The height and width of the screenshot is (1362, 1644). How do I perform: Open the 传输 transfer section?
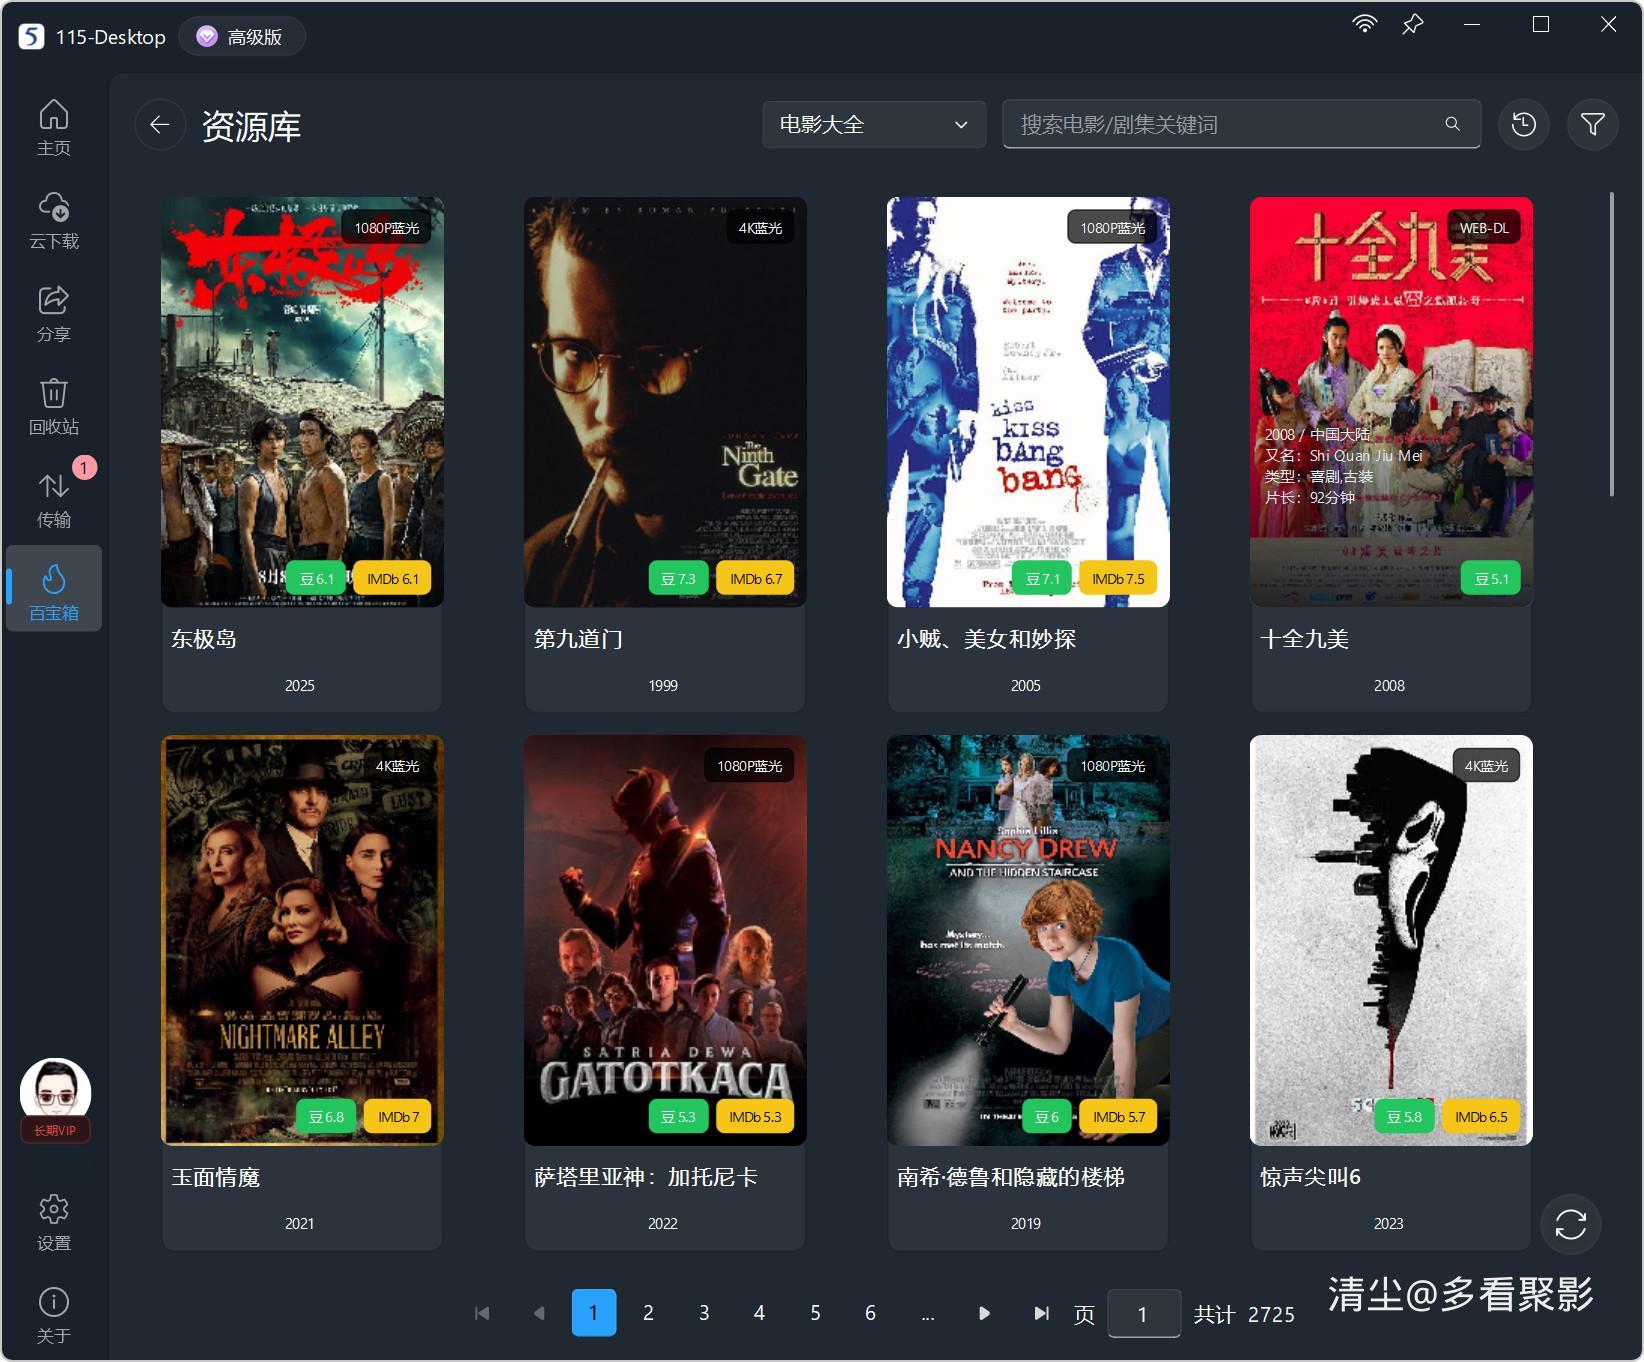point(54,500)
